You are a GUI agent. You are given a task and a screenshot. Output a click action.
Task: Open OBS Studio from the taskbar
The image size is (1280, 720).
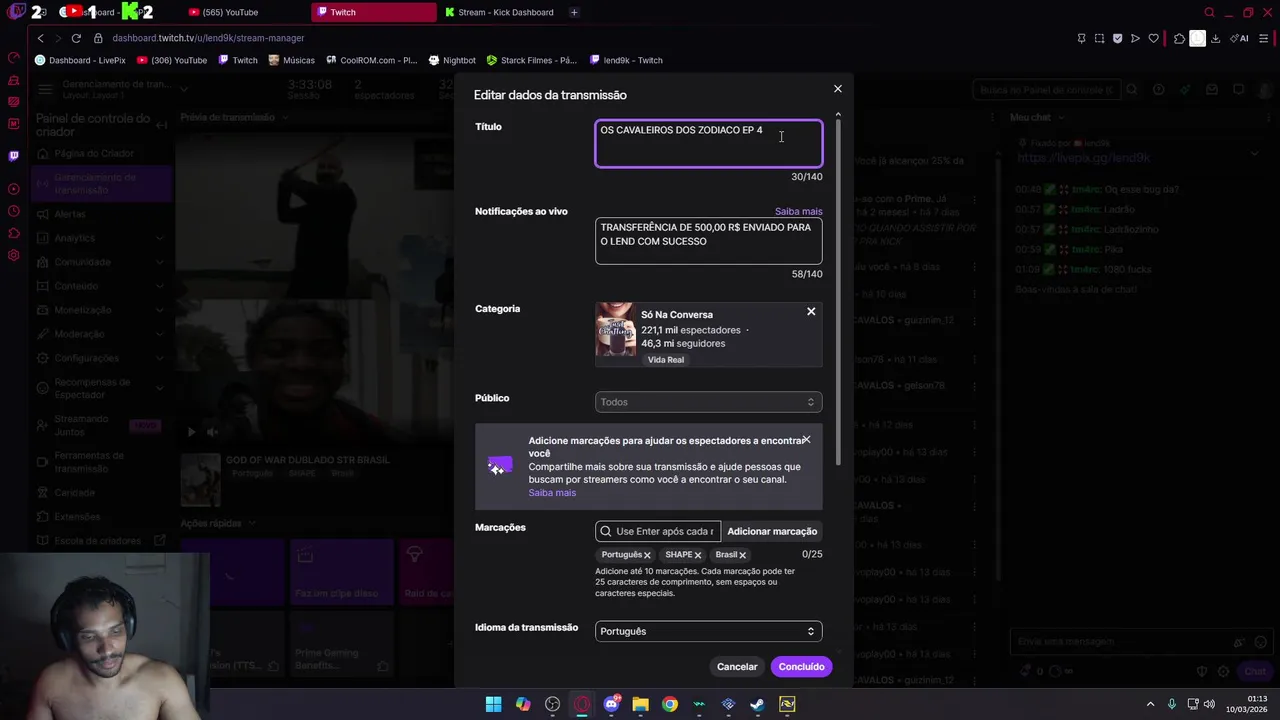pyautogui.click(x=552, y=704)
